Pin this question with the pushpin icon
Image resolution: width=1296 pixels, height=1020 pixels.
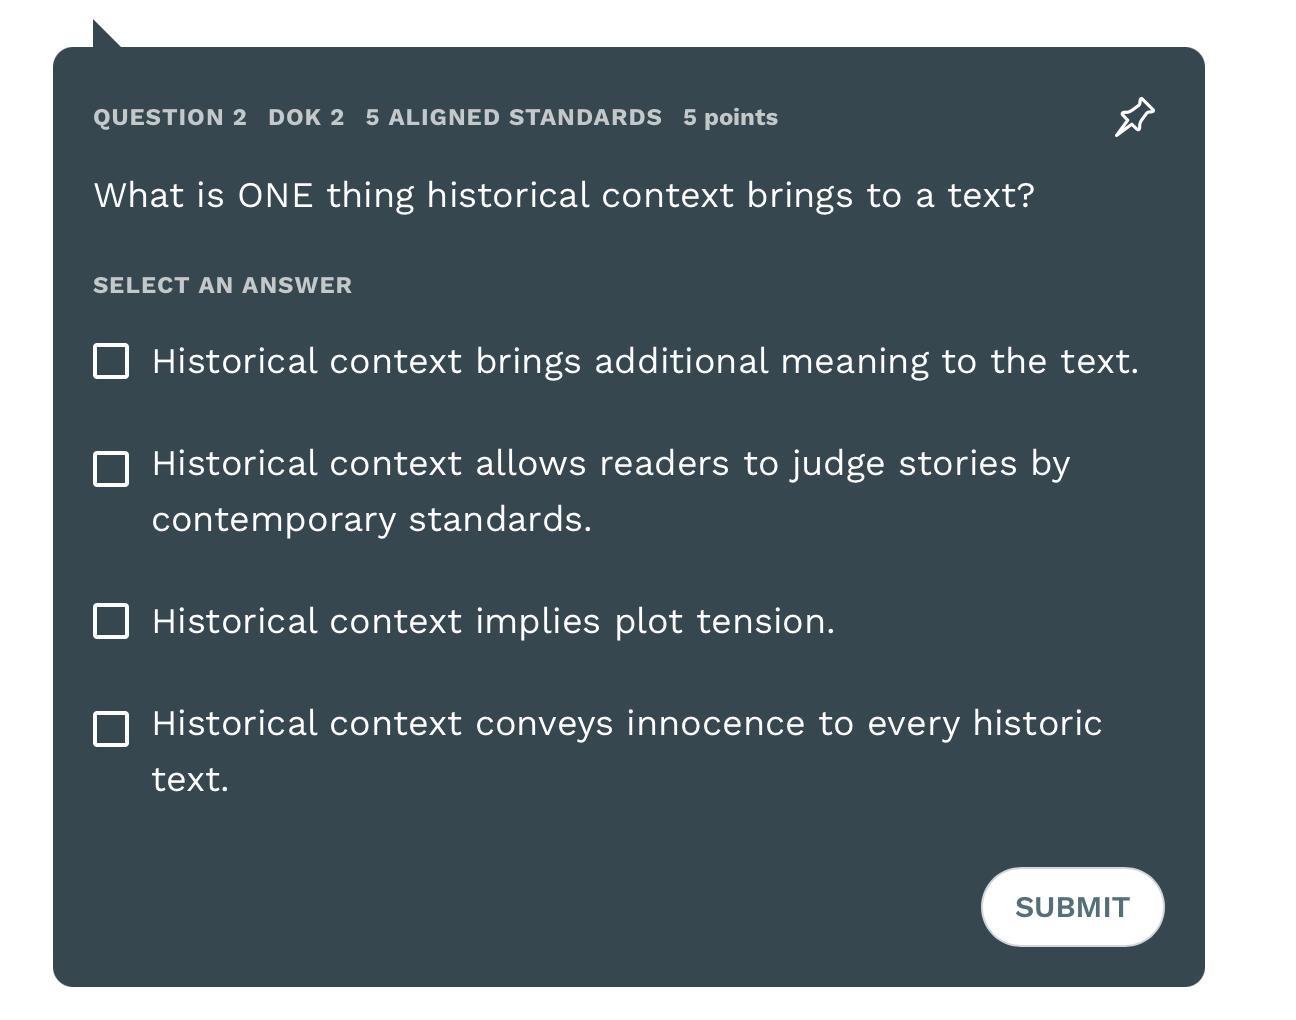click(1134, 117)
